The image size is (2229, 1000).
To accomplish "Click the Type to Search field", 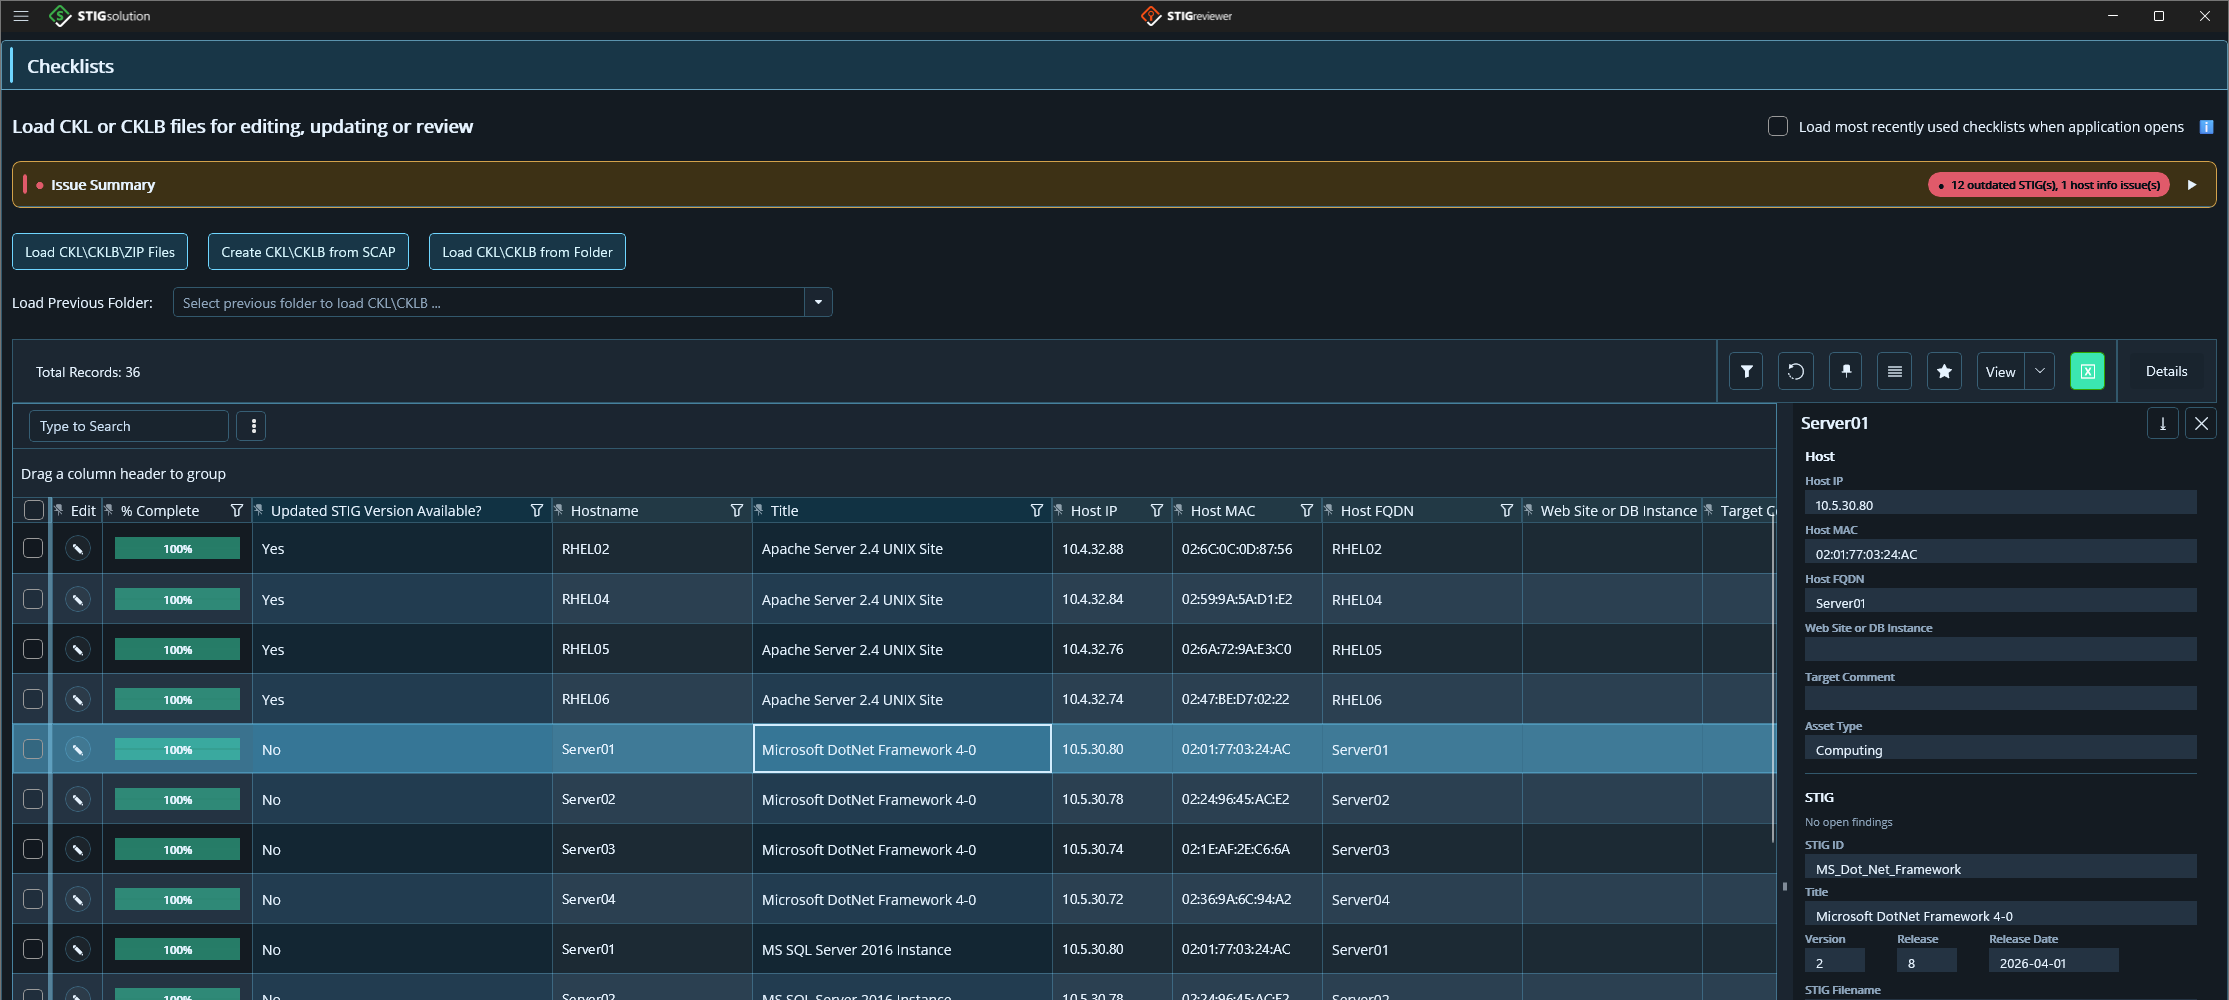I will [x=128, y=426].
